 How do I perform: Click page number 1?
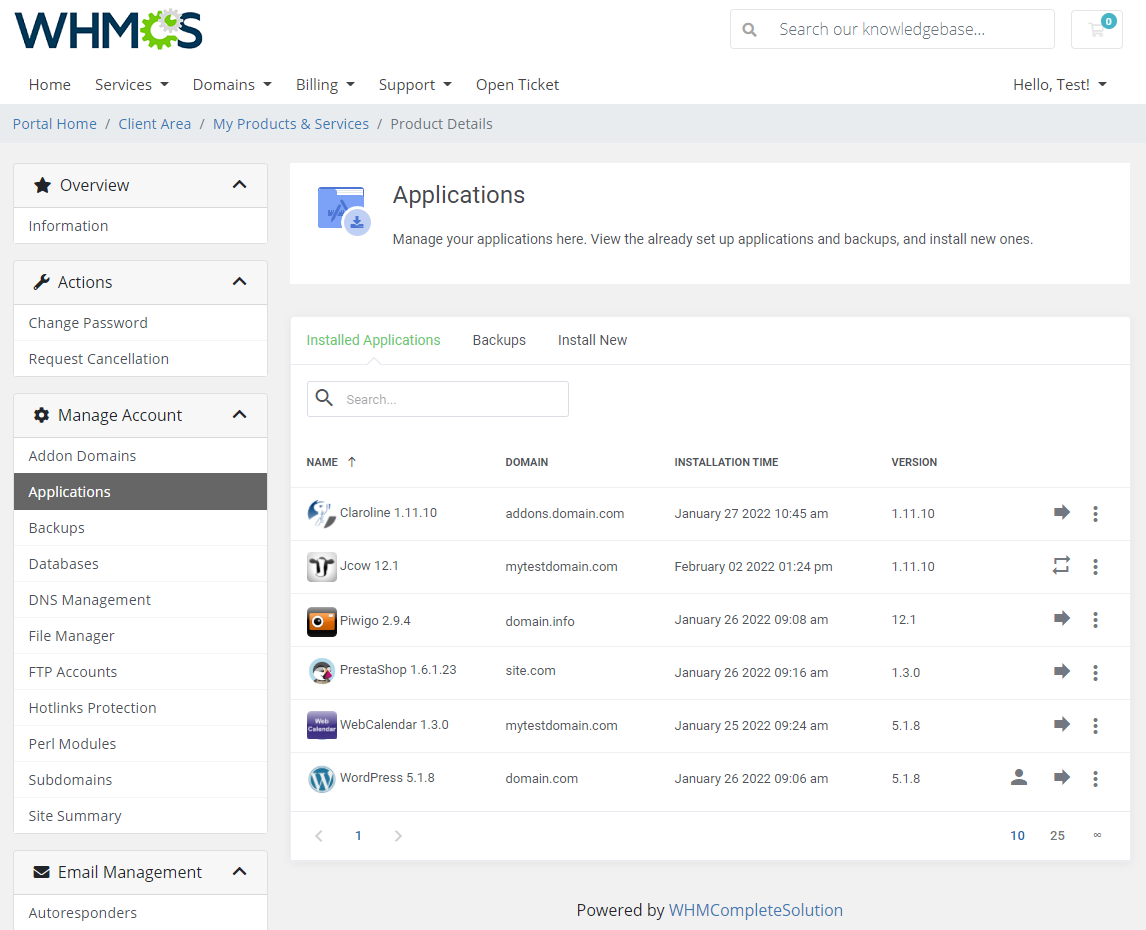coord(358,836)
